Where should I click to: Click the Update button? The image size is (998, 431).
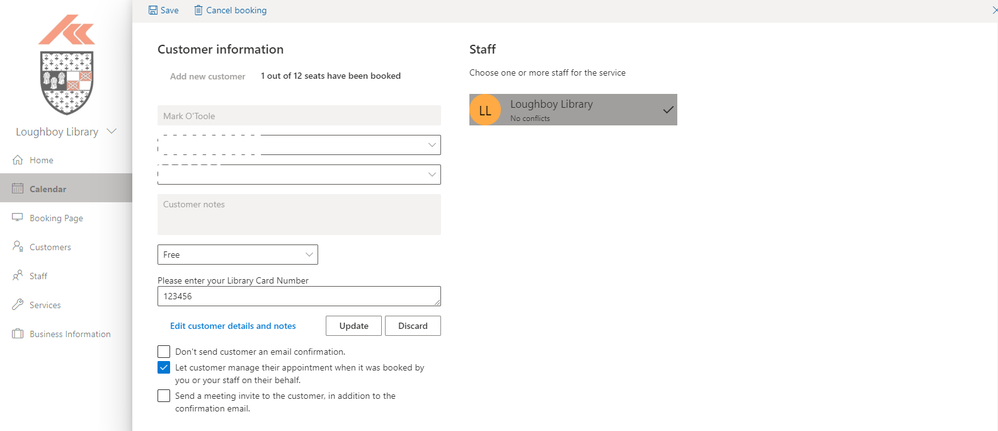click(353, 326)
